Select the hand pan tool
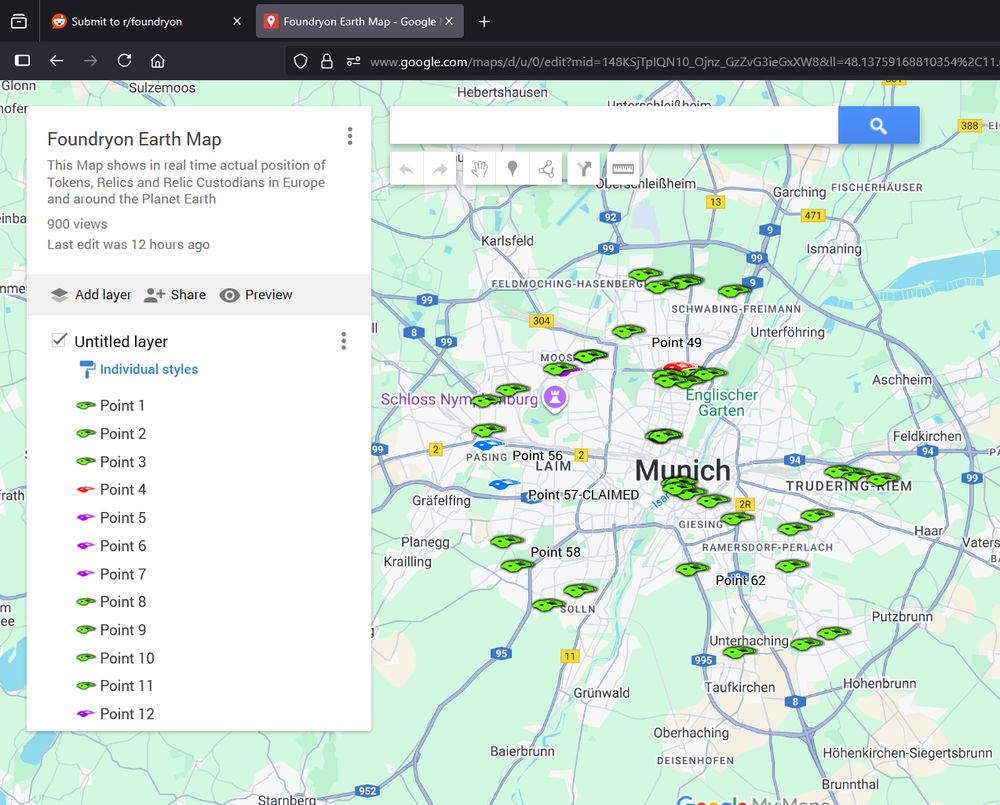The width and height of the screenshot is (1000, 805). click(x=480, y=169)
